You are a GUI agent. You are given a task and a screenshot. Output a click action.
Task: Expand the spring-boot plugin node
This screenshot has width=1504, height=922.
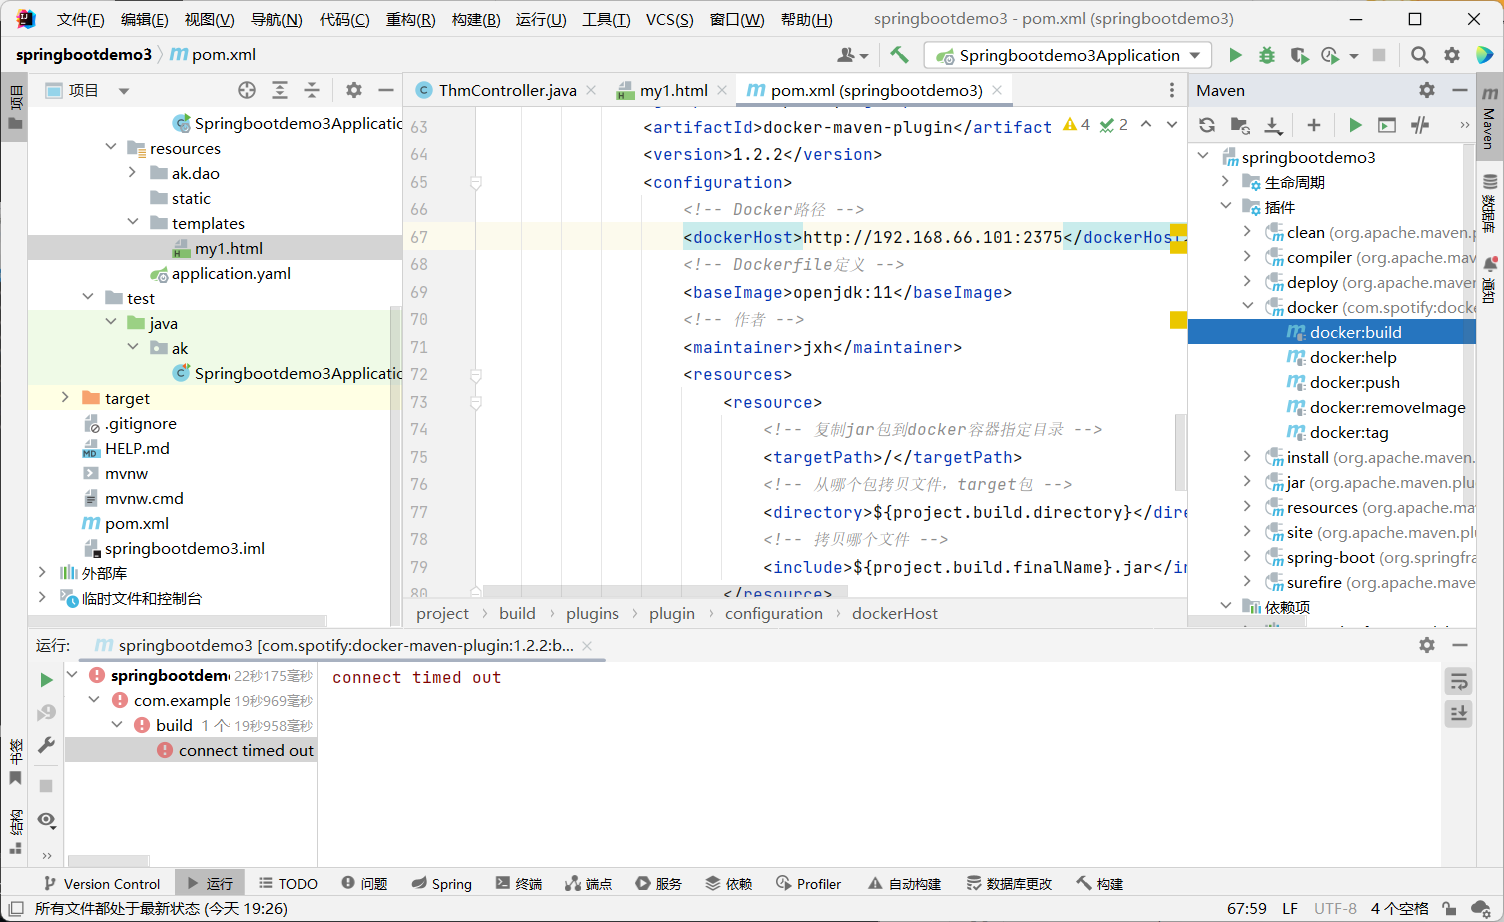pos(1248,556)
